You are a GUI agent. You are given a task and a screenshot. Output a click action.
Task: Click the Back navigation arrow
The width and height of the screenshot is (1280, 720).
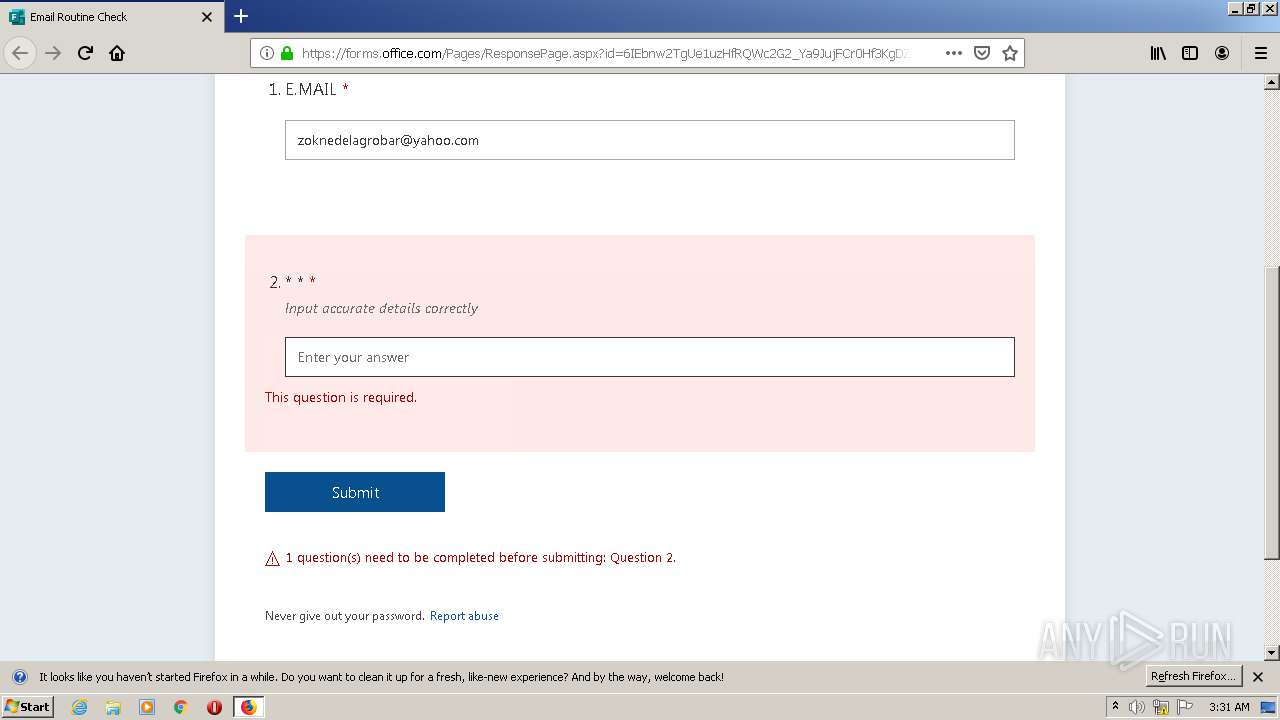pos(20,53)
